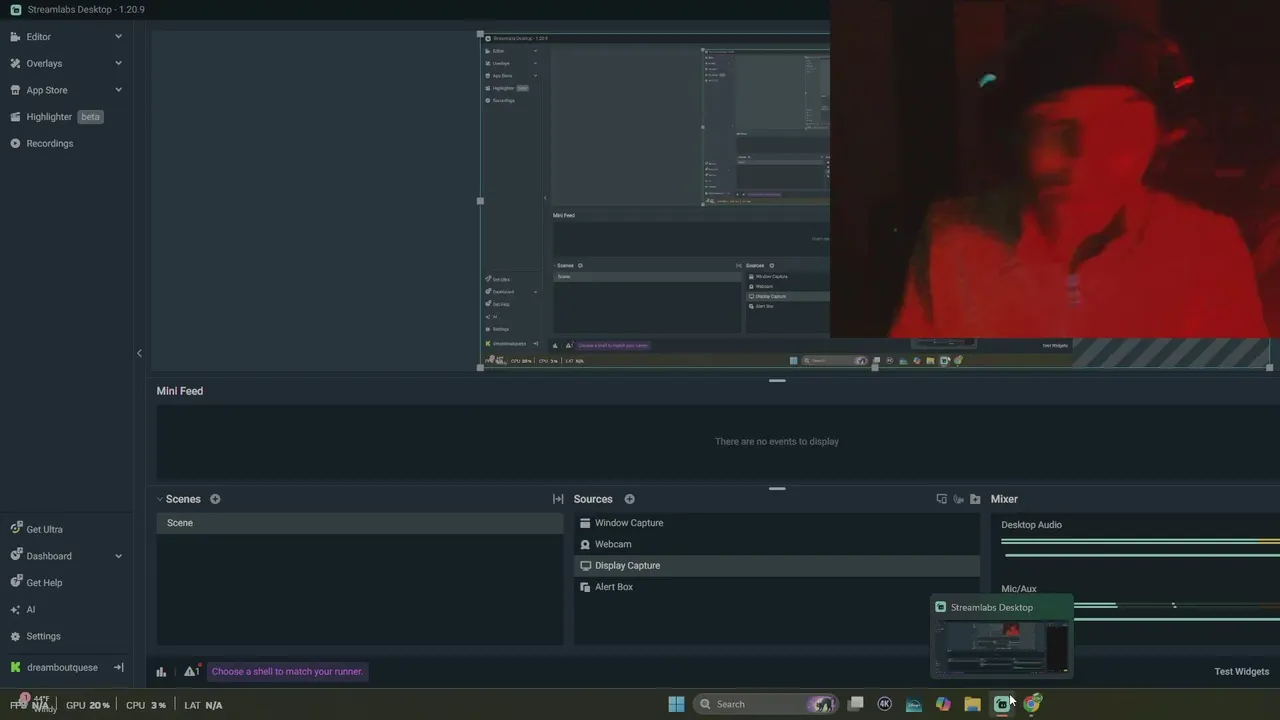1280x720 pixels.
Task: Click the Alert Box source icon
Action: 585,587
